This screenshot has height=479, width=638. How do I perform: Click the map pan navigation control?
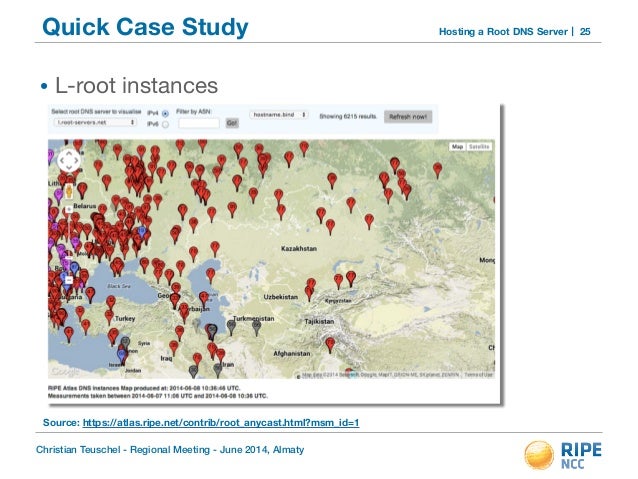point(68,159)
